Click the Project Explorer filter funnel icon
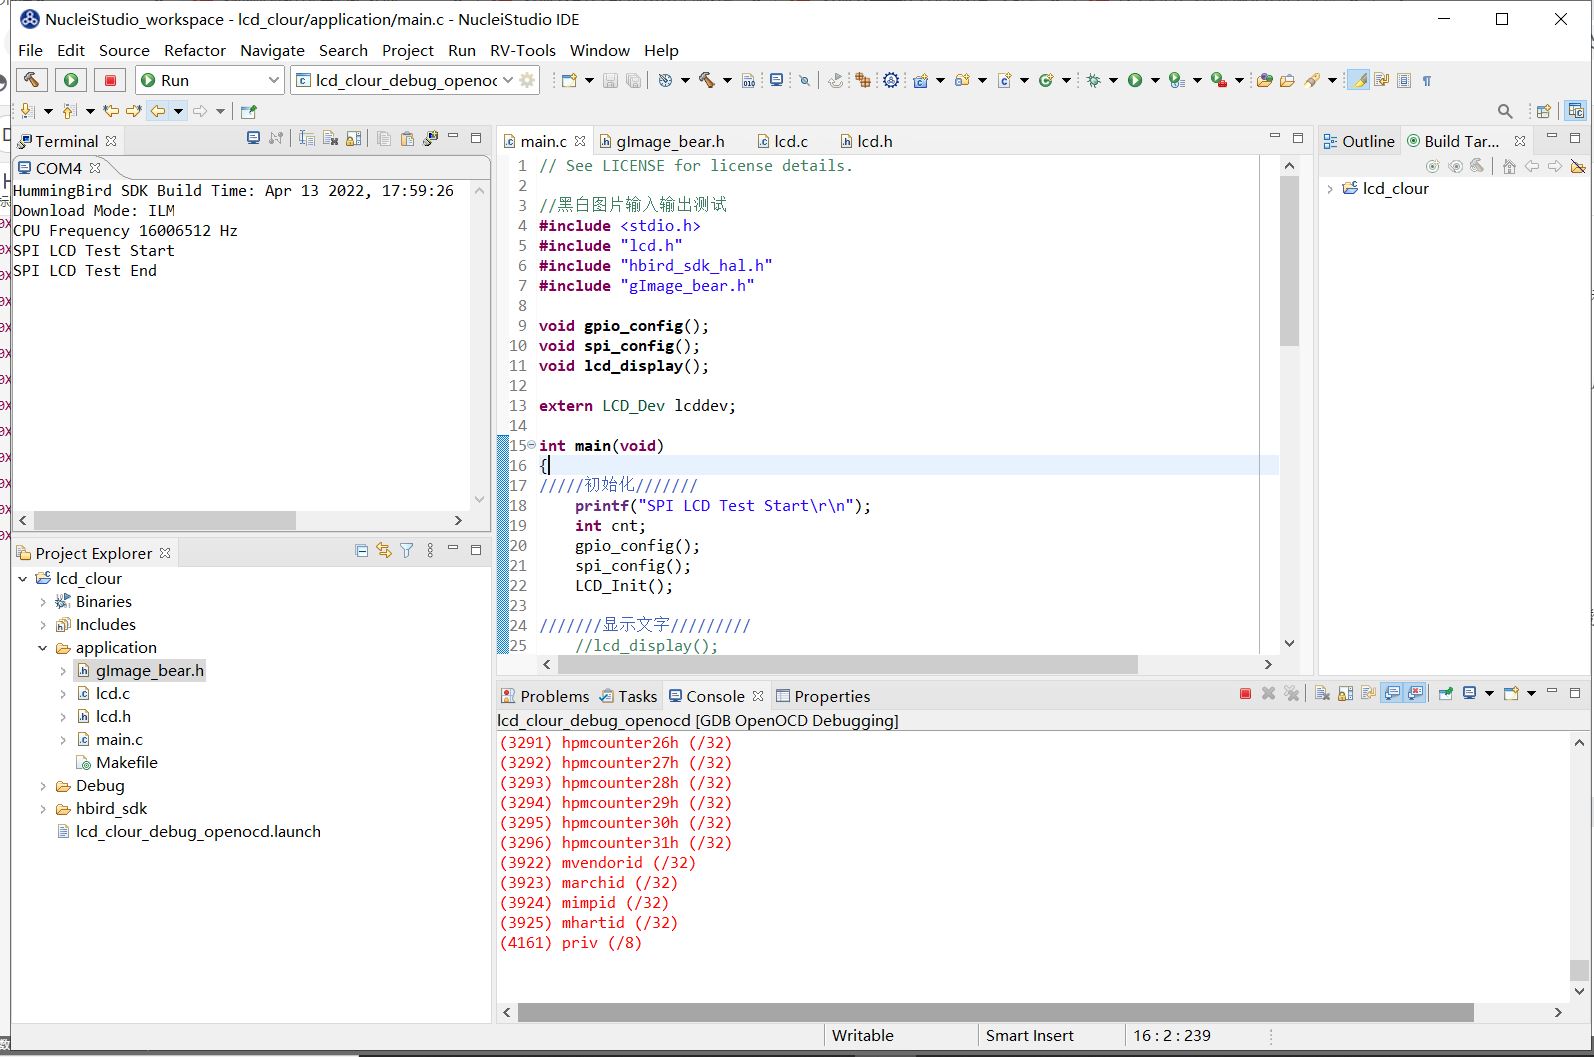This screenshot has height=1057, width=1594. (x=407, y=551)
